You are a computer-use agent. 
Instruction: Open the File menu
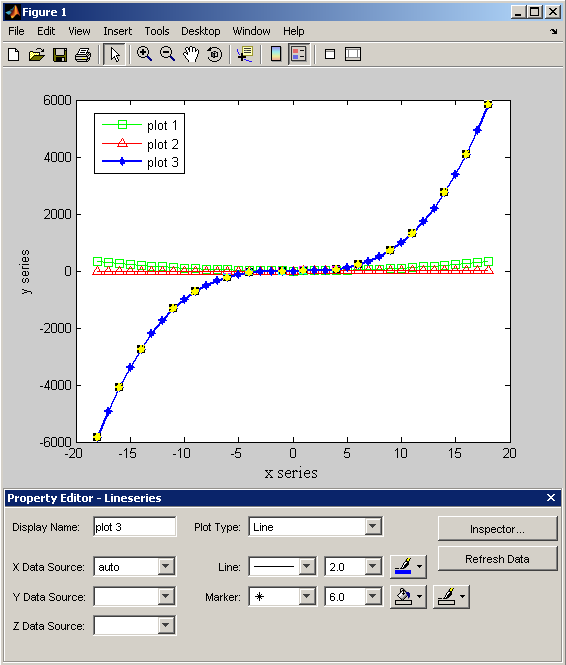pyautogui.click(x=16, y=31)
